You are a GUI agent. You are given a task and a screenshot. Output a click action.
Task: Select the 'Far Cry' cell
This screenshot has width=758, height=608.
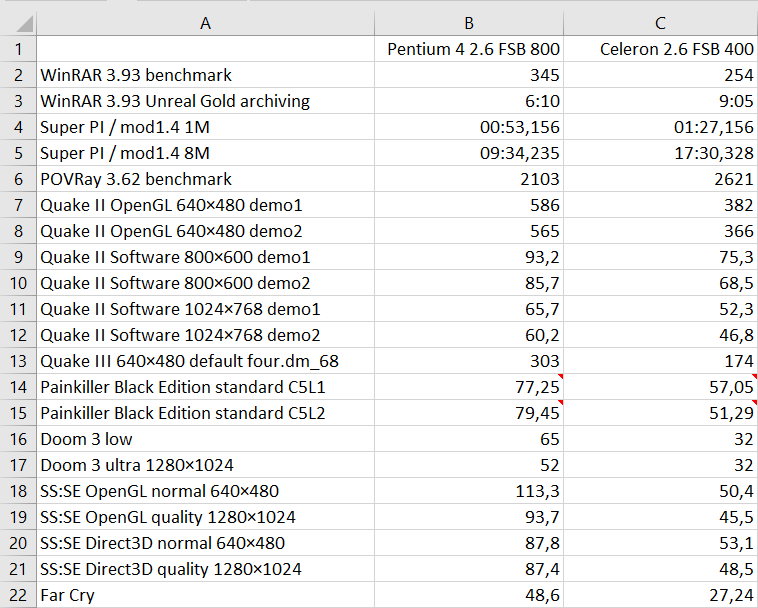pos(205,595)
